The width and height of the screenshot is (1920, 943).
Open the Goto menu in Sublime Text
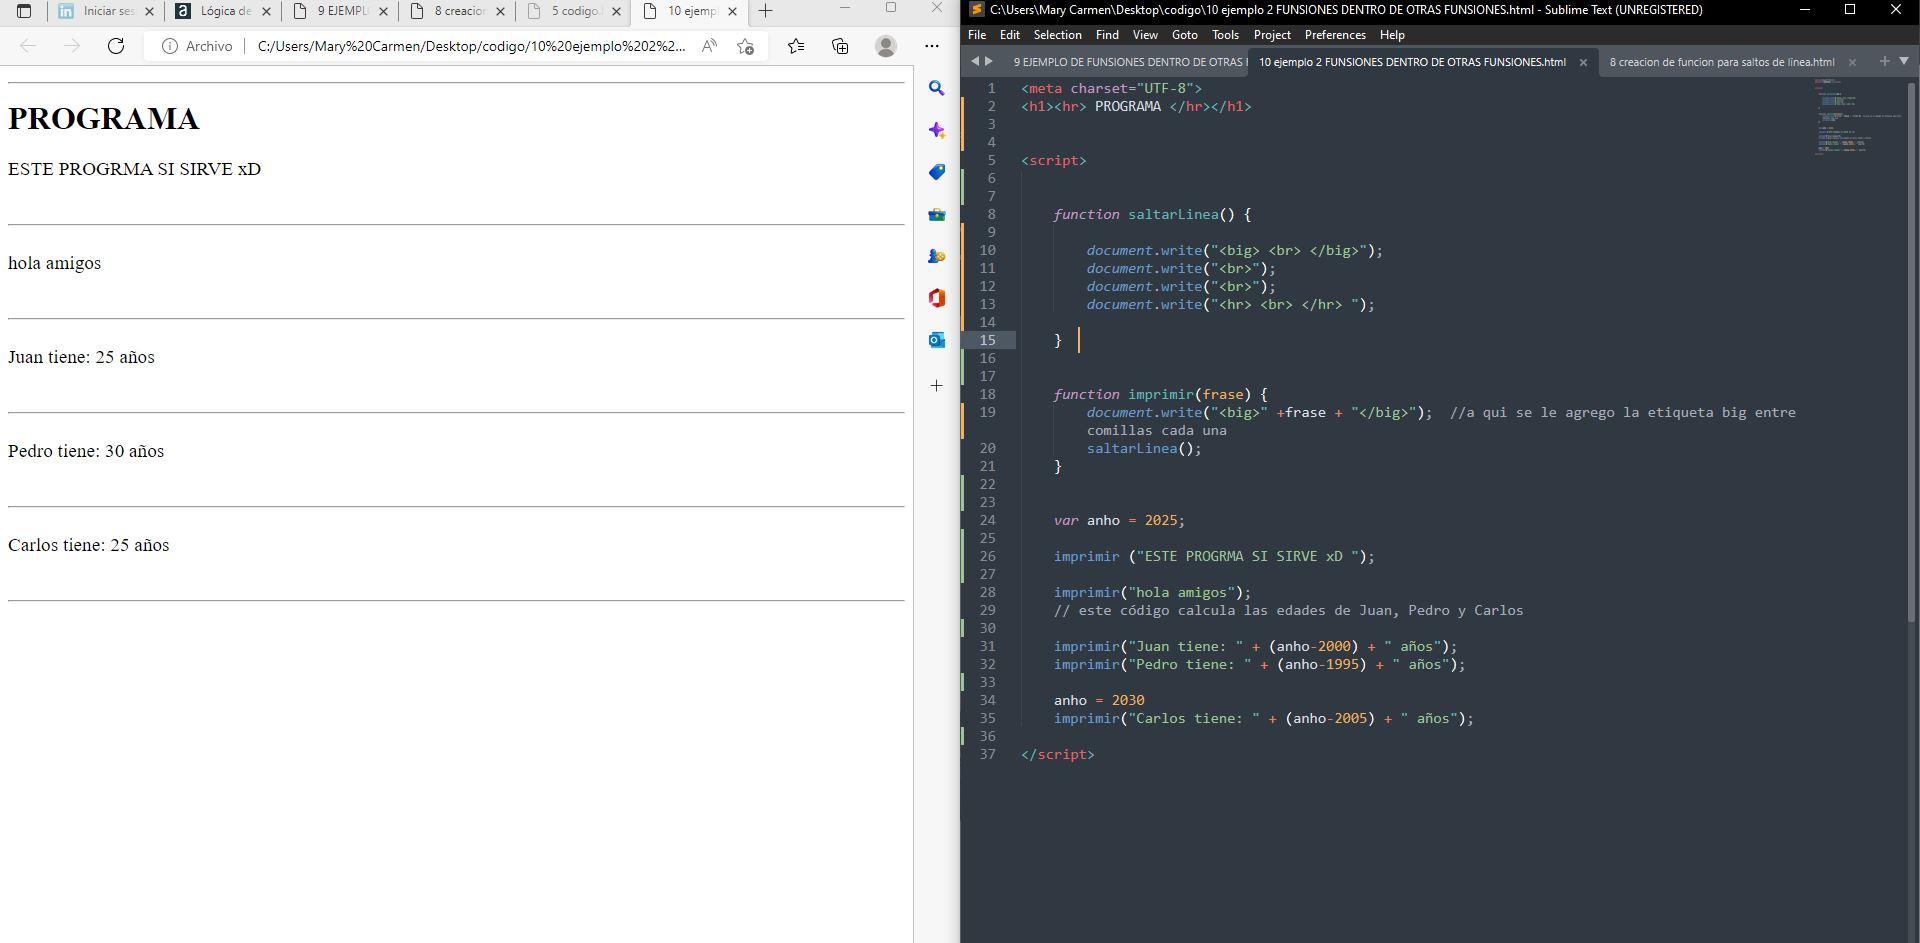pyautogui.click(x=1184, y=35)
